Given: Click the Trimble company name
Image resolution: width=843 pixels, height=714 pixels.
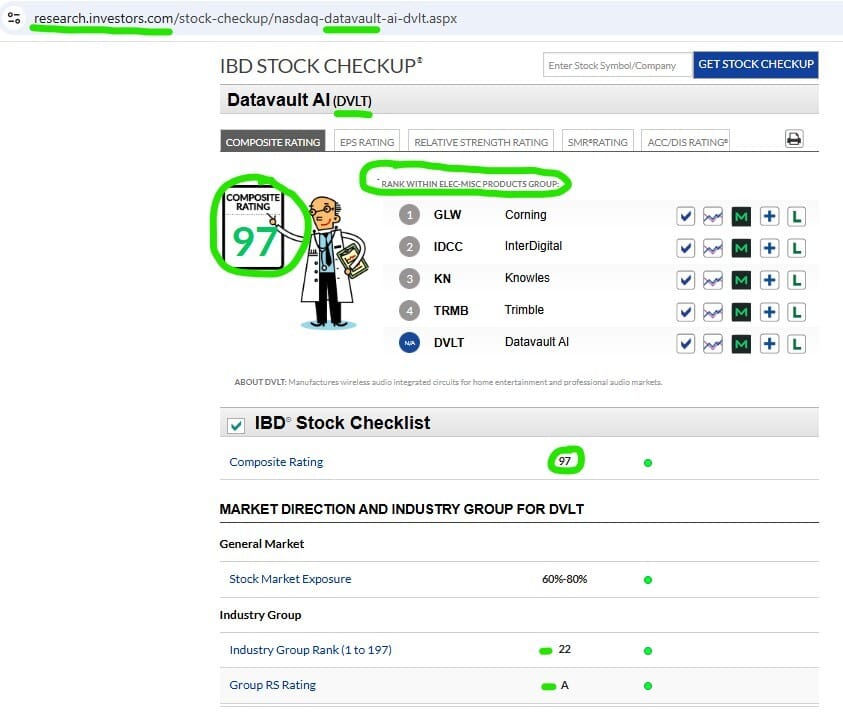Looking at the screenshot, I should pos(524,310).
